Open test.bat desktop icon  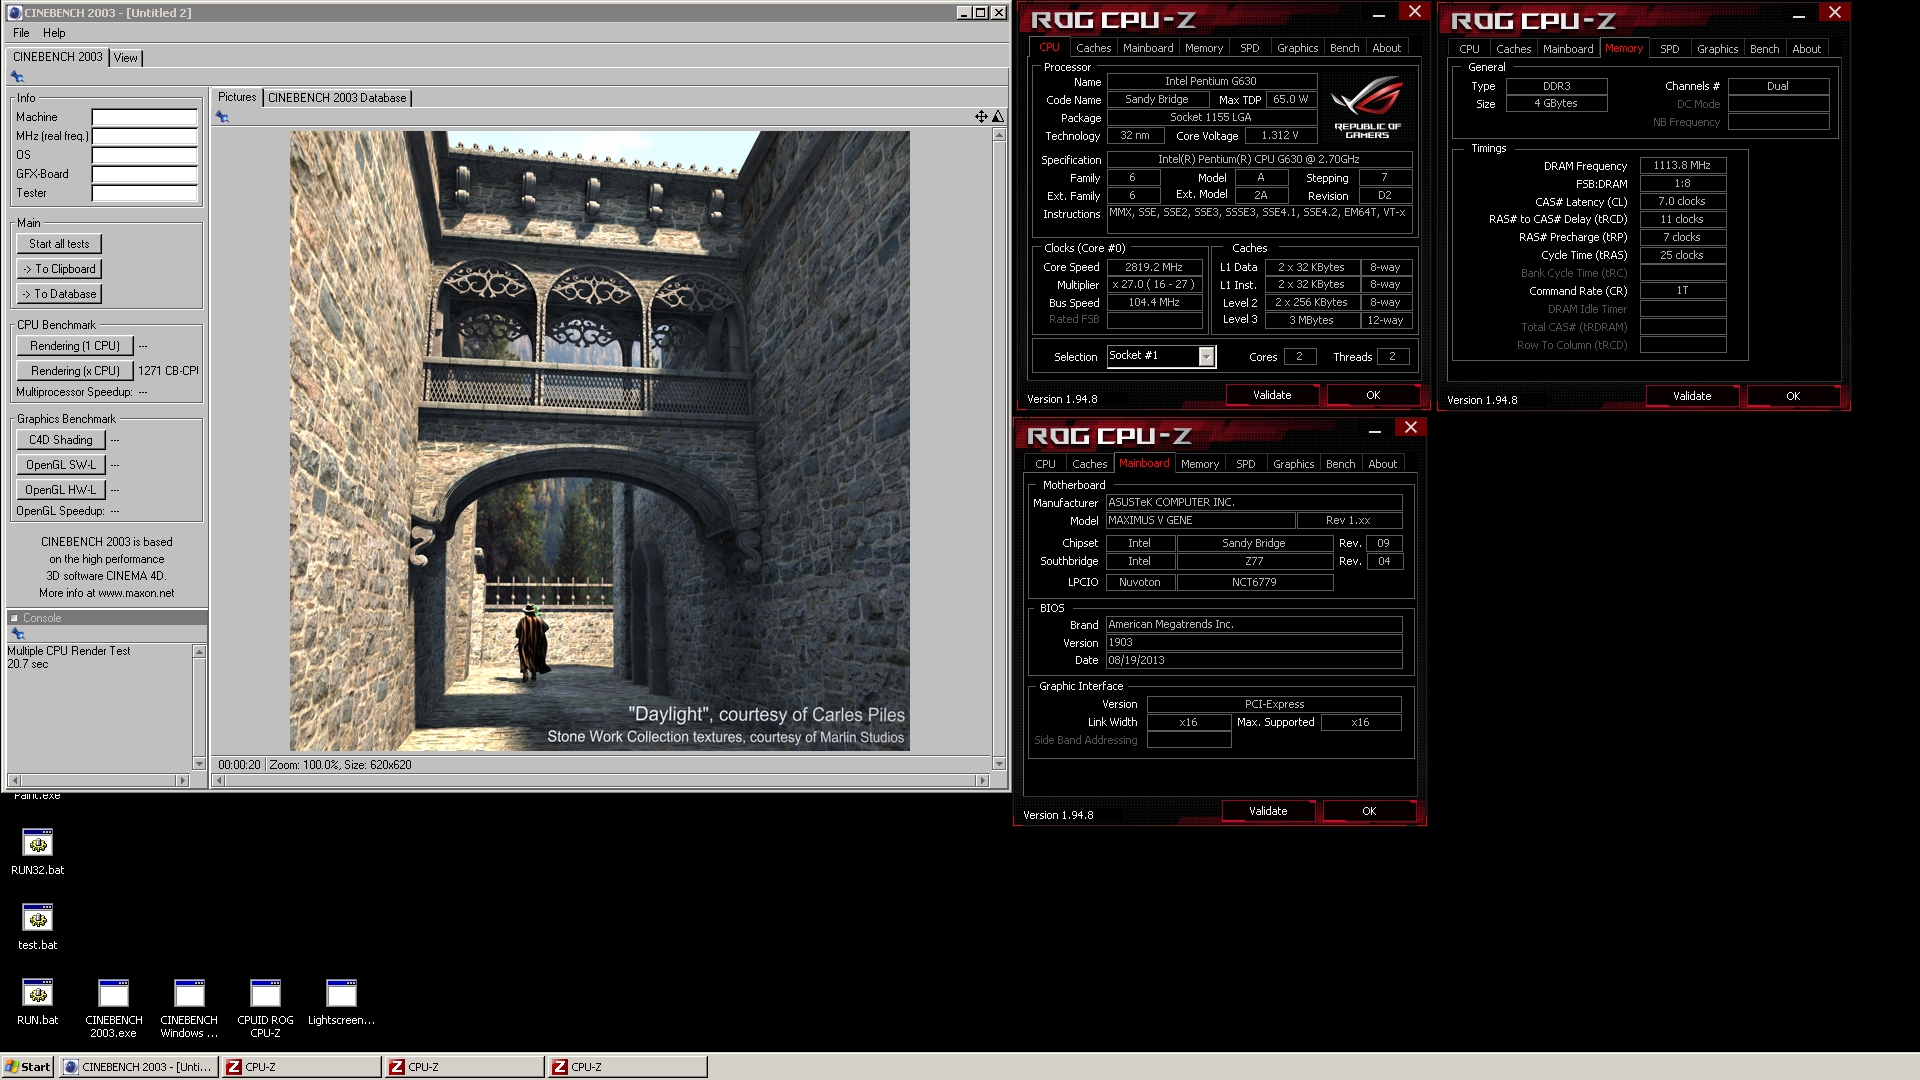[x=37, y=927]
